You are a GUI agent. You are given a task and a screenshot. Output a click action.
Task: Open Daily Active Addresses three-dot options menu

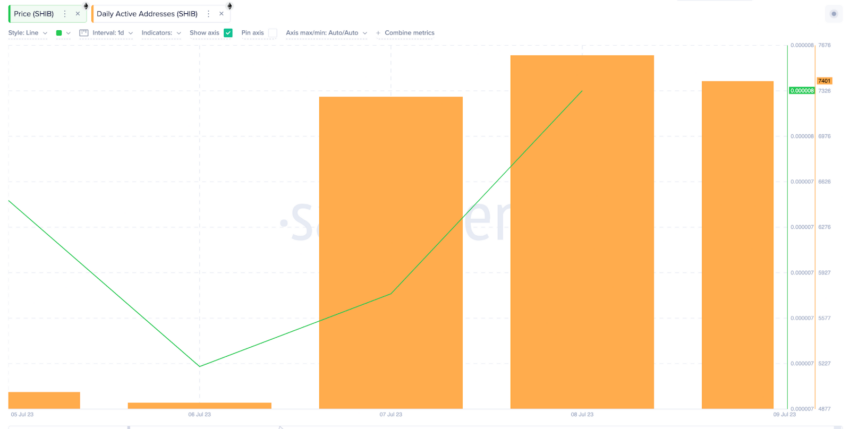click(209, 14)
